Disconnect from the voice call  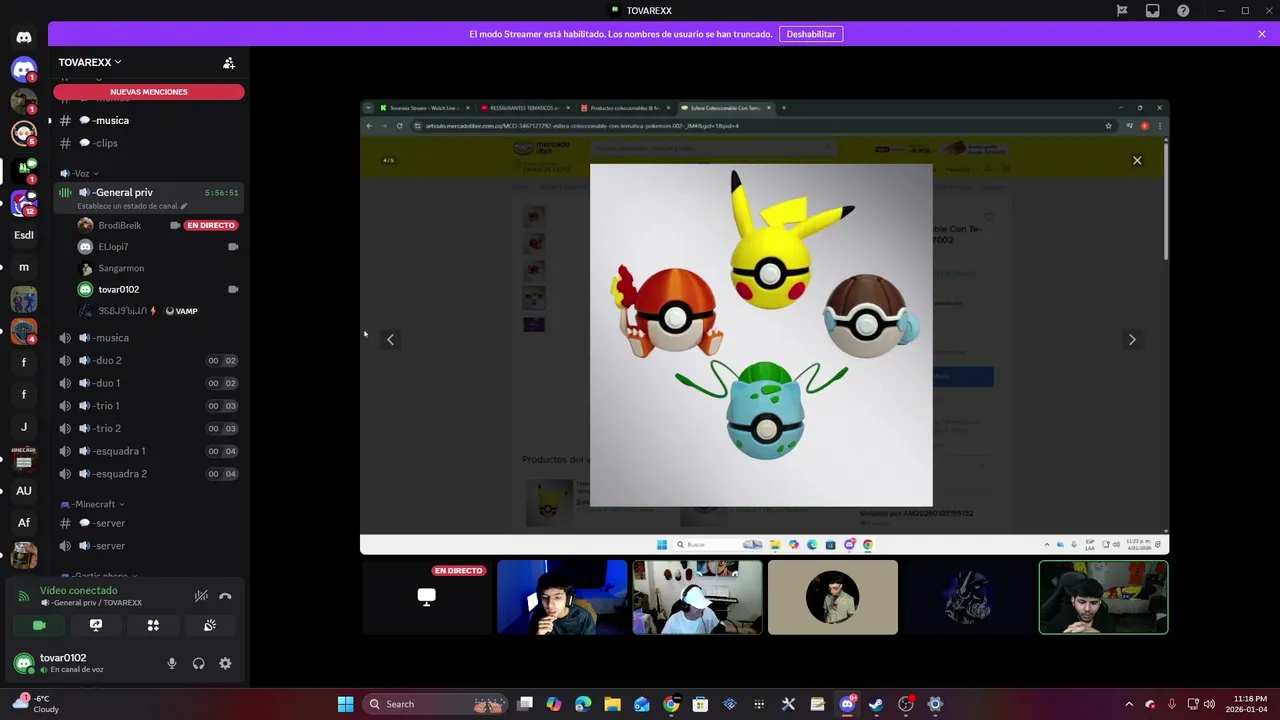225,596
